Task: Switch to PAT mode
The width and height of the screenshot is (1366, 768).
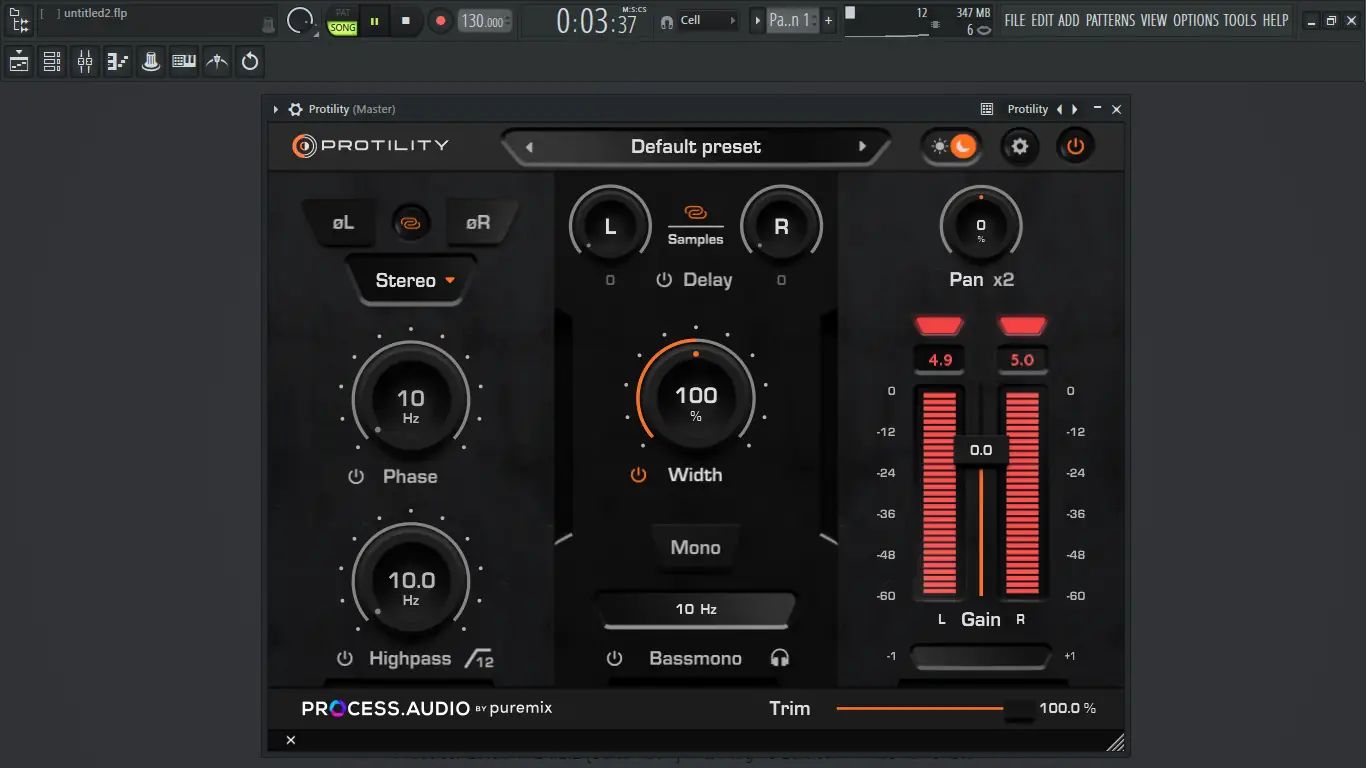Action: [x=343, y=13]
